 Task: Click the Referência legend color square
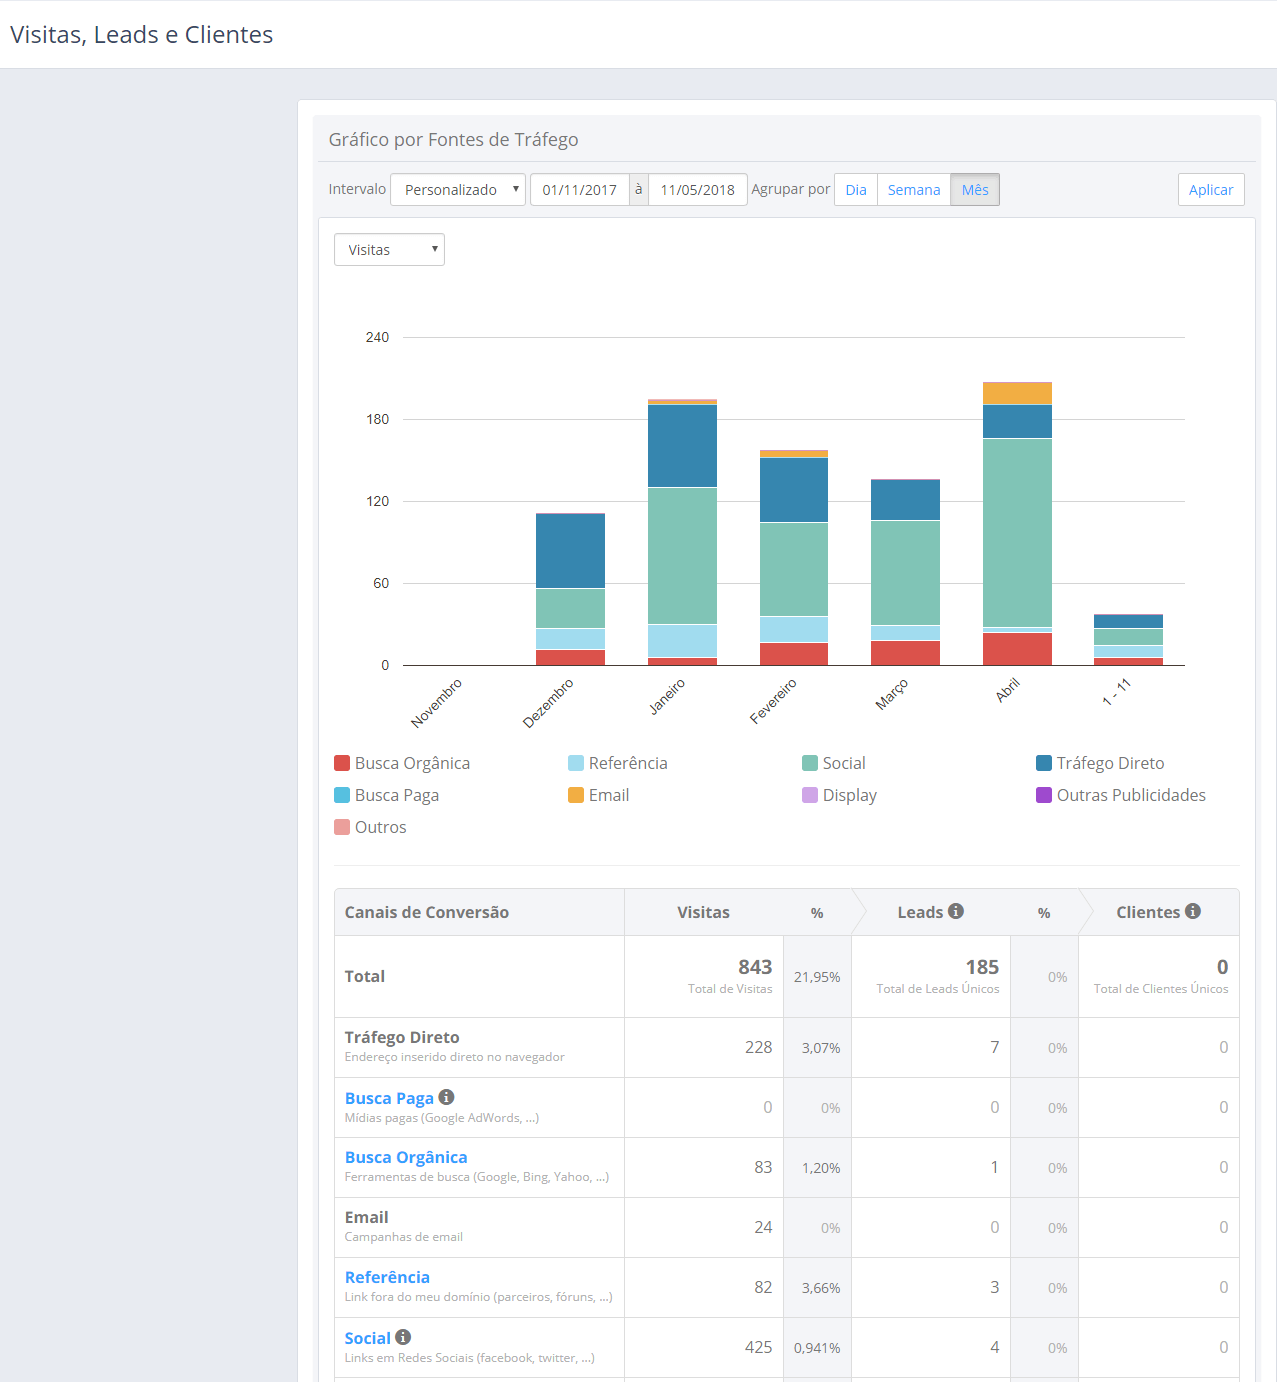coord(576,763)
